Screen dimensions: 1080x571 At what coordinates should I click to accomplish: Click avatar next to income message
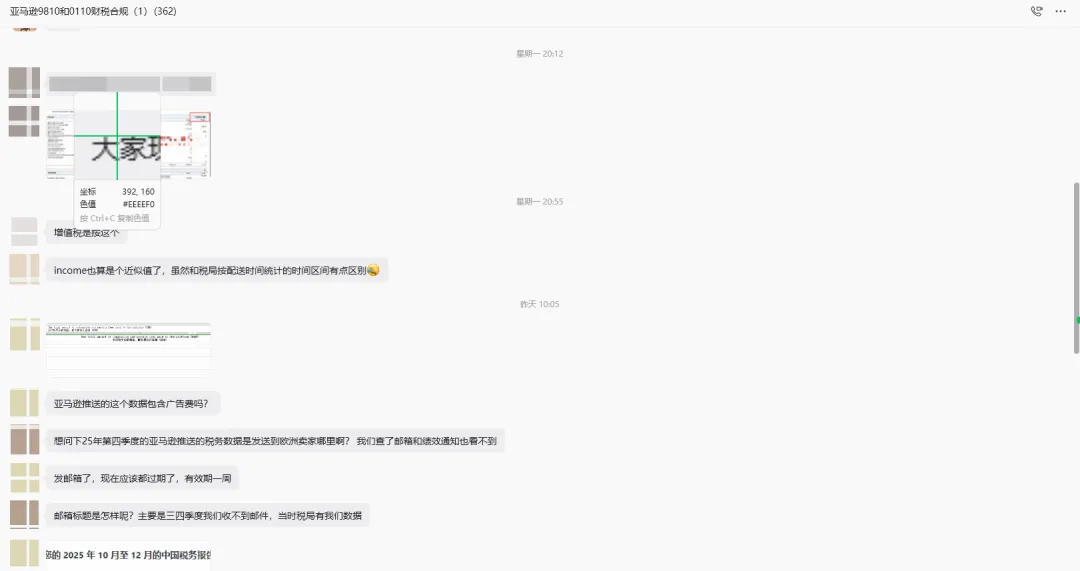[24, 269]
